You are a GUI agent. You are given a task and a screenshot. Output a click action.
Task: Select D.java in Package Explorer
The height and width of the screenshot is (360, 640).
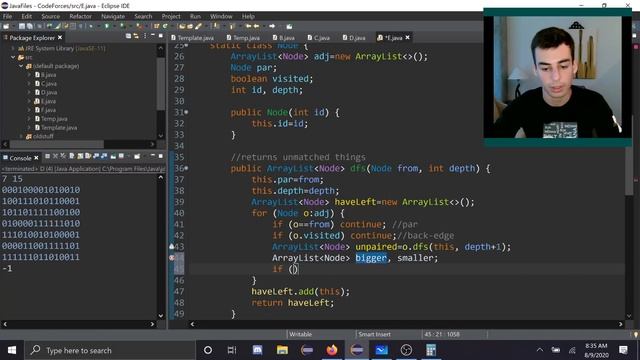click(46, 92)
